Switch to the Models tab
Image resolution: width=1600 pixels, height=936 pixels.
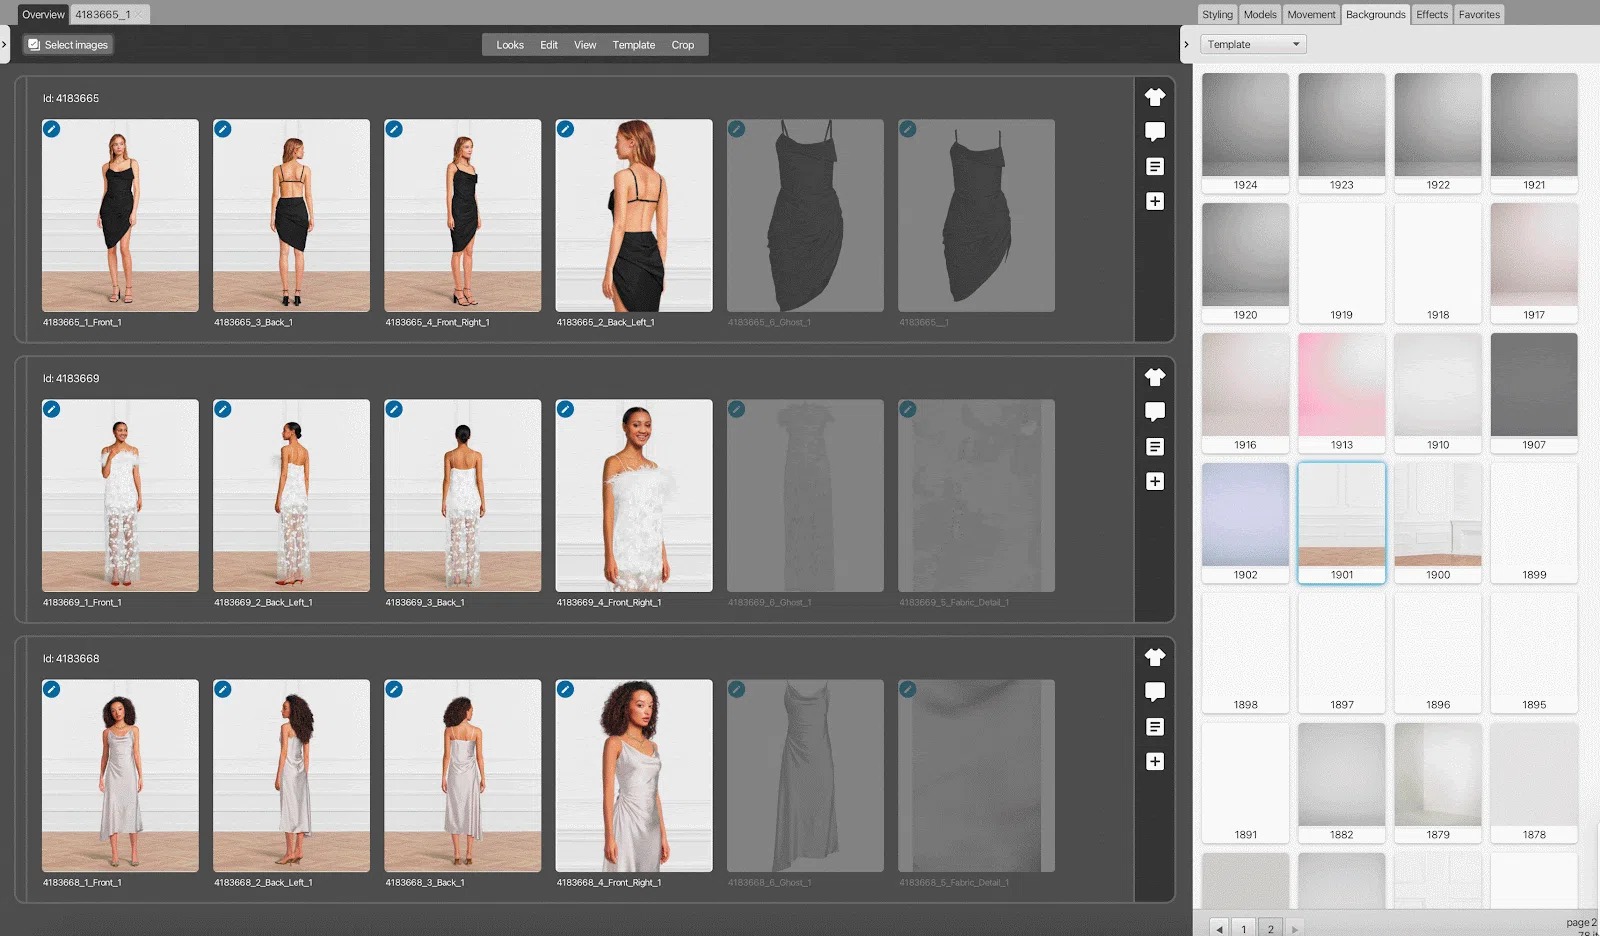point(1259,14)
